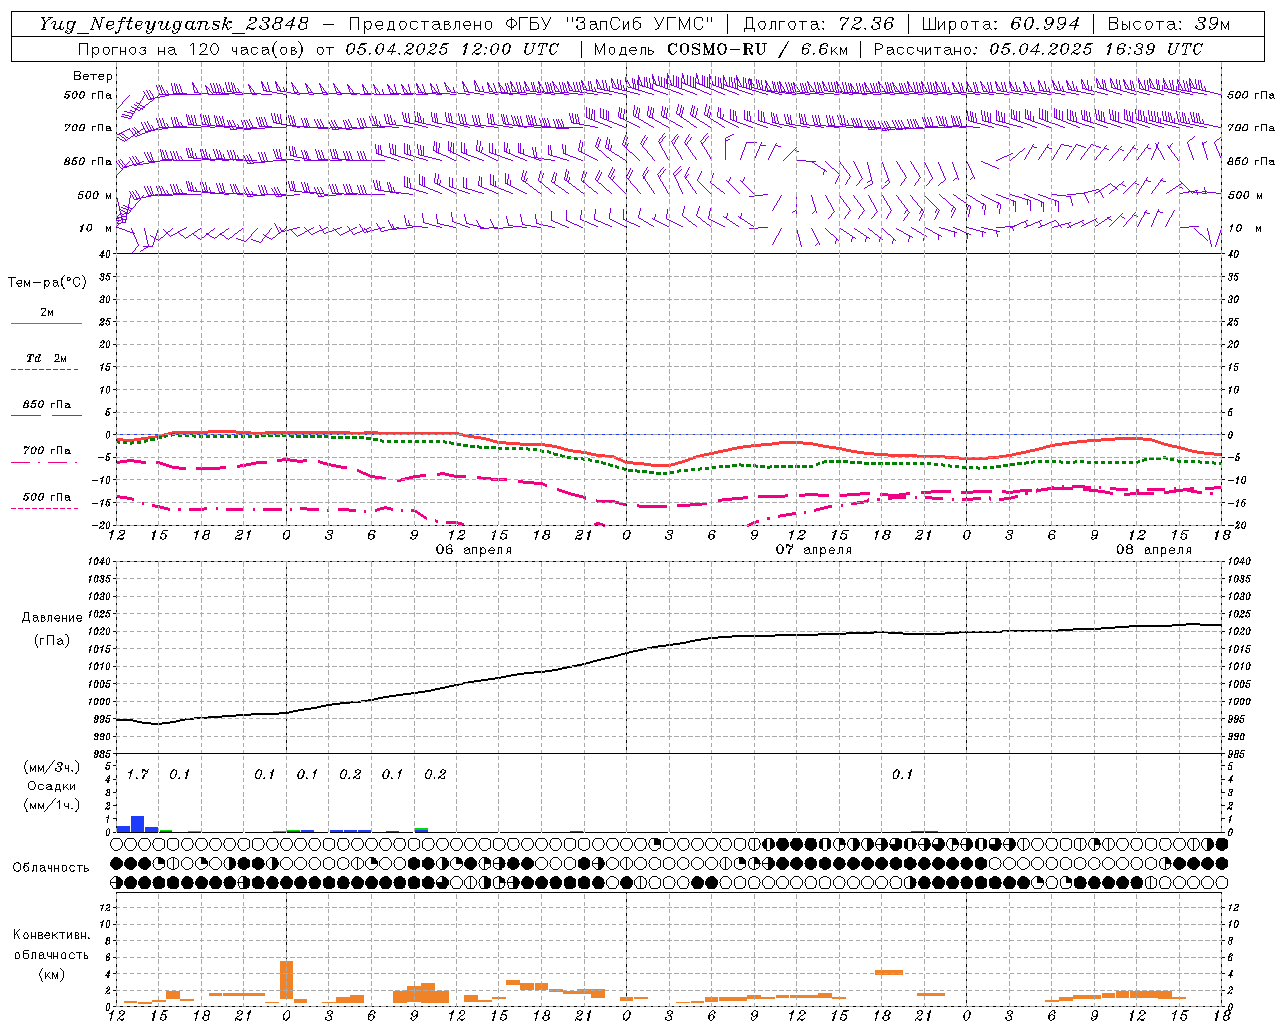Click the tallest blue precipitation bar
1280x1024 pixels.
click(138, 824)
